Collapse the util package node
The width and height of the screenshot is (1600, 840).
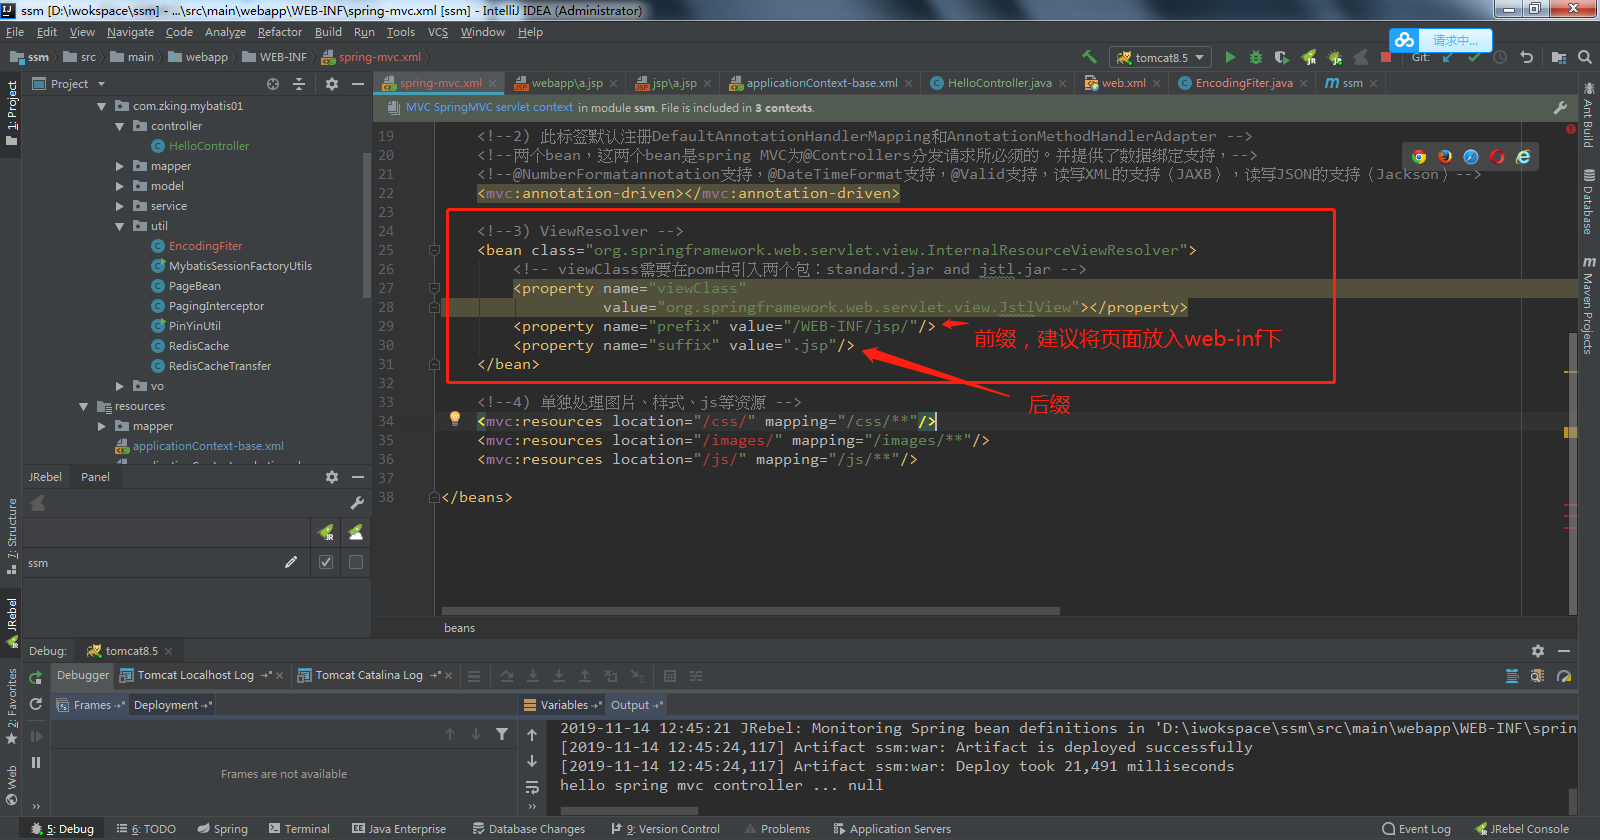coord(120,226)
